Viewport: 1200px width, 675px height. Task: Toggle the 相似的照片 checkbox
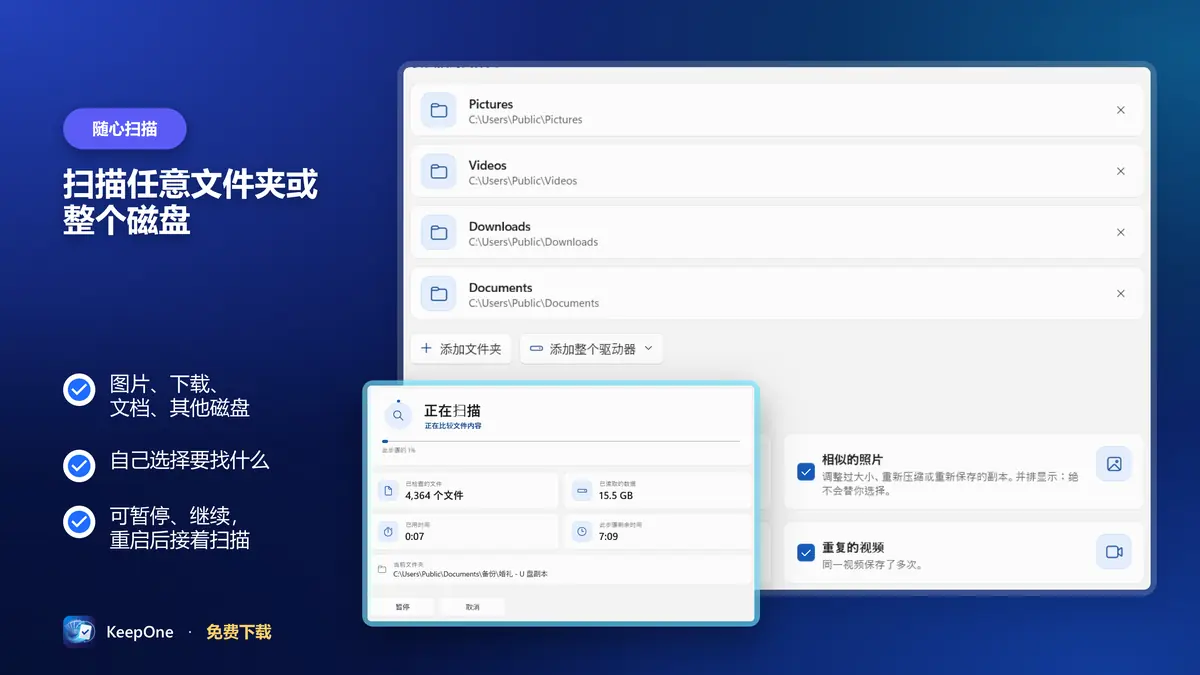coord(806,472)
